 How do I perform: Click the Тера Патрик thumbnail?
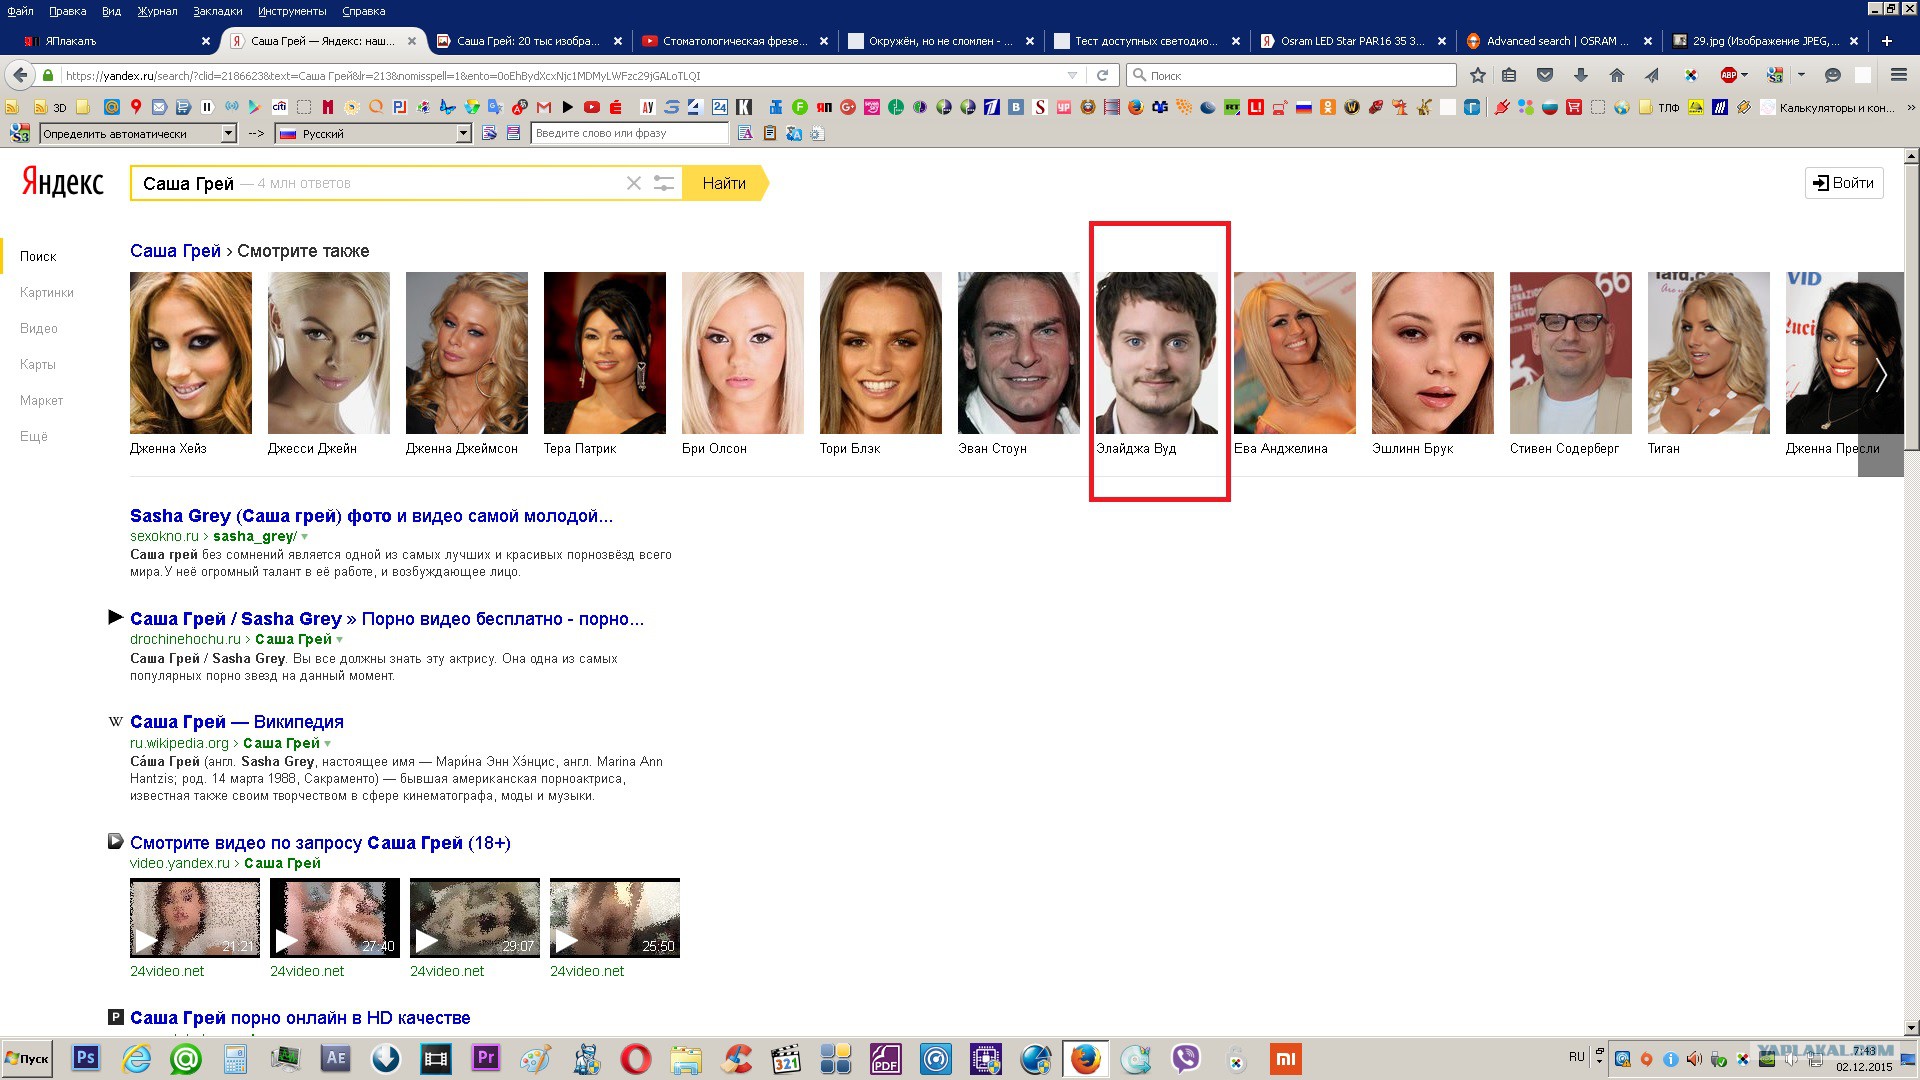click(x=604, y=353)
